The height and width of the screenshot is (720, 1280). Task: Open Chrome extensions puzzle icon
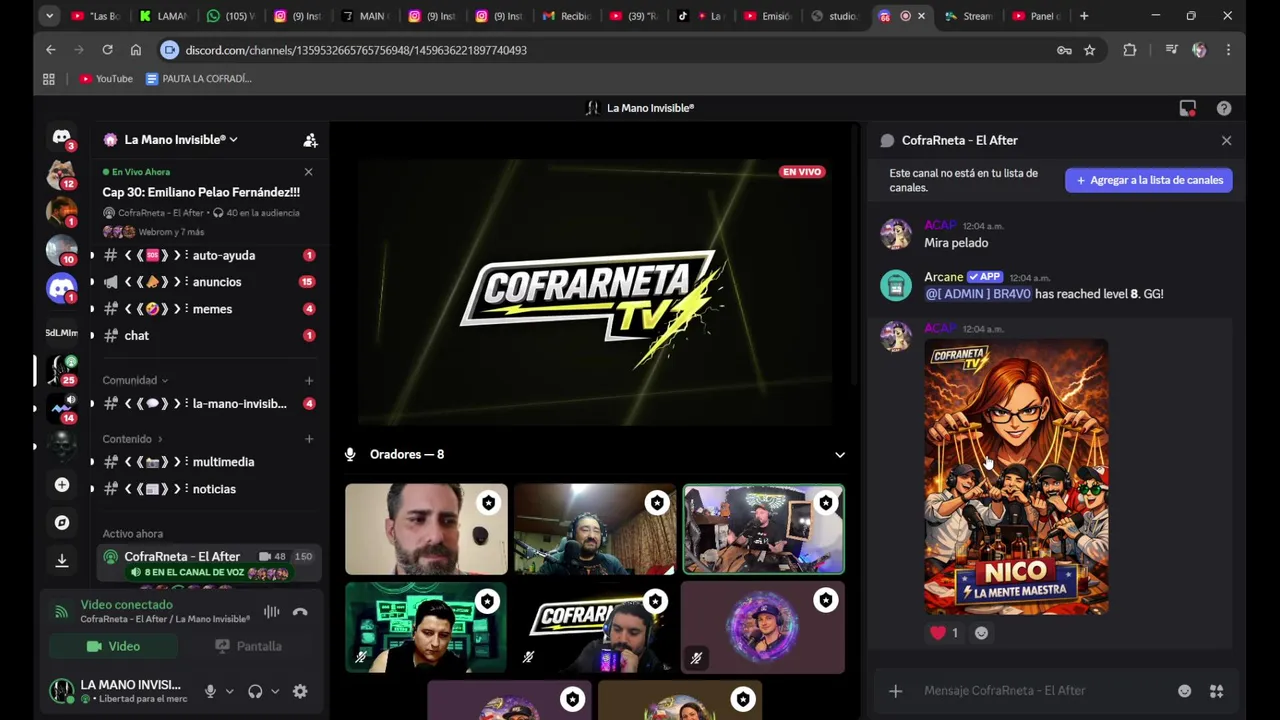tap(1129, 50)
